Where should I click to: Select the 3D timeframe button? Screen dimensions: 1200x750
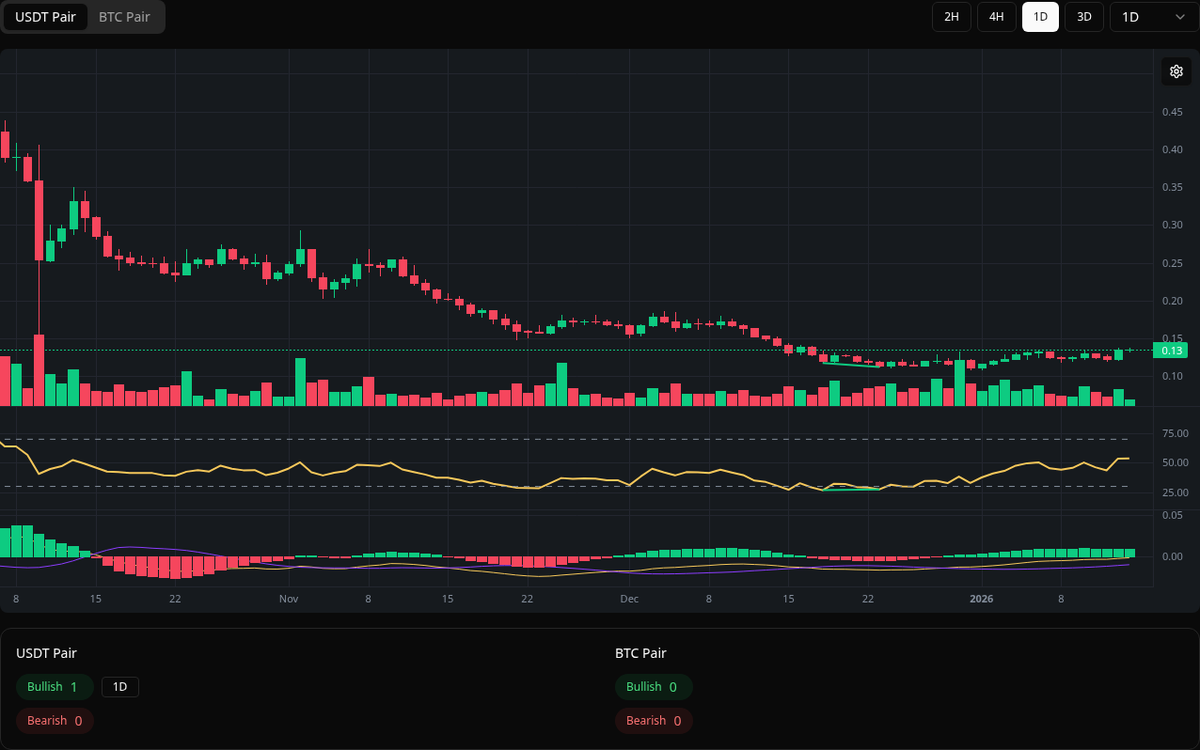[1084, 17]
